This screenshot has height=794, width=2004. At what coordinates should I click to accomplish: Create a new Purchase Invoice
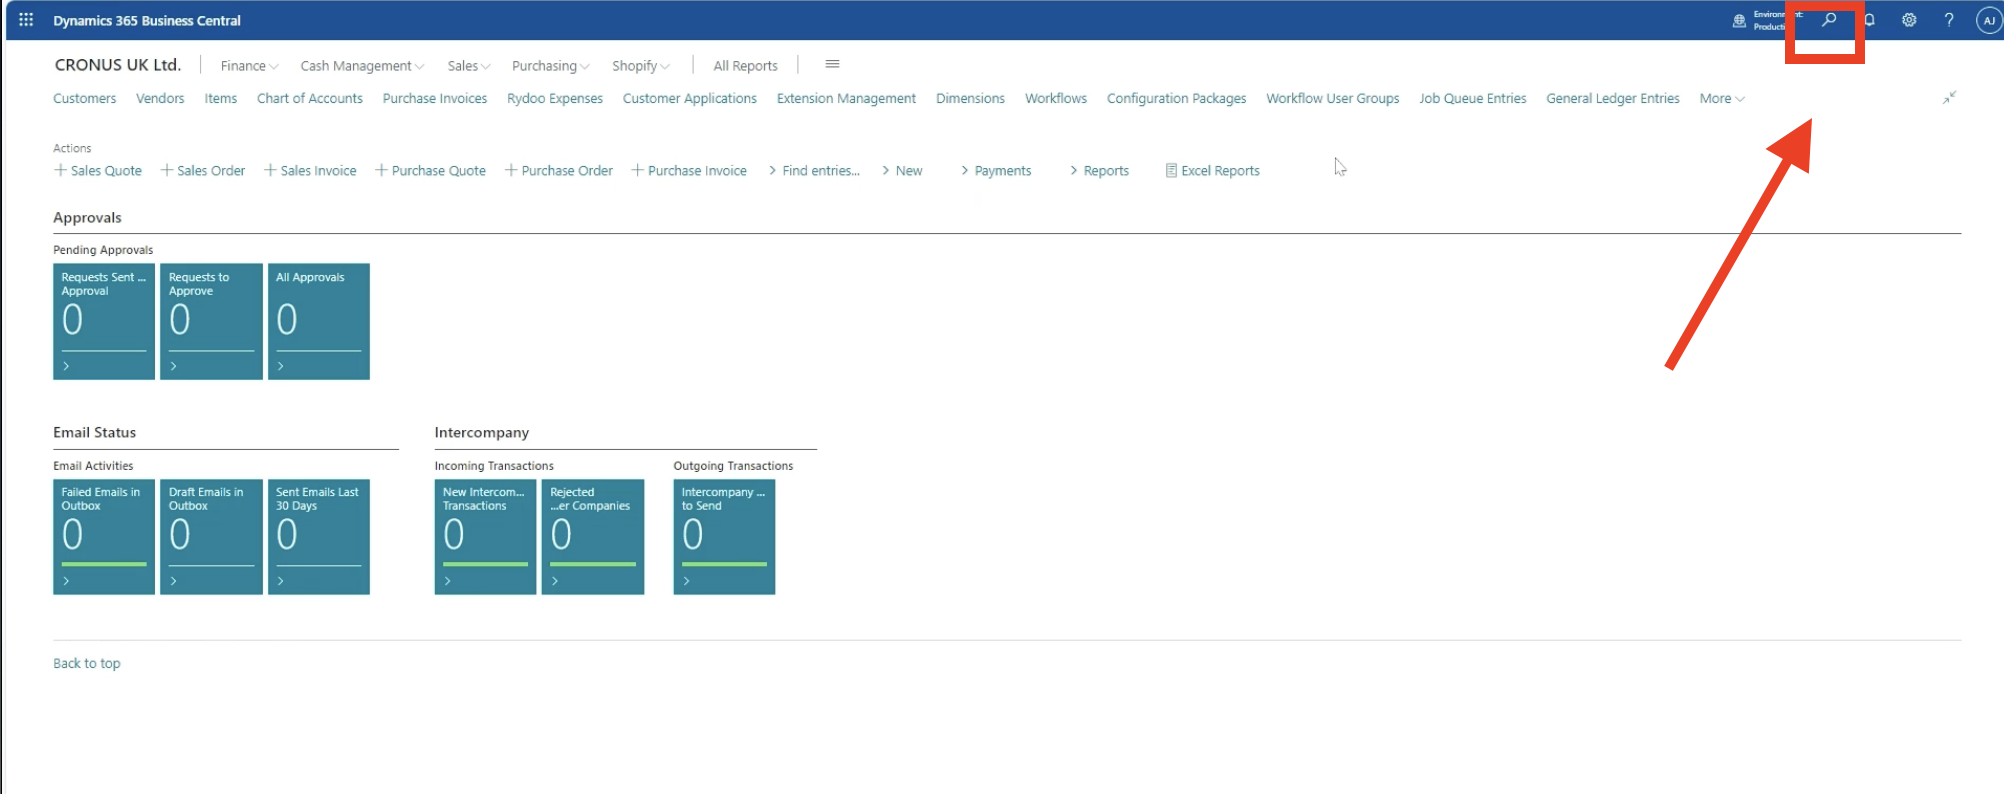click(x=690, y=171)
